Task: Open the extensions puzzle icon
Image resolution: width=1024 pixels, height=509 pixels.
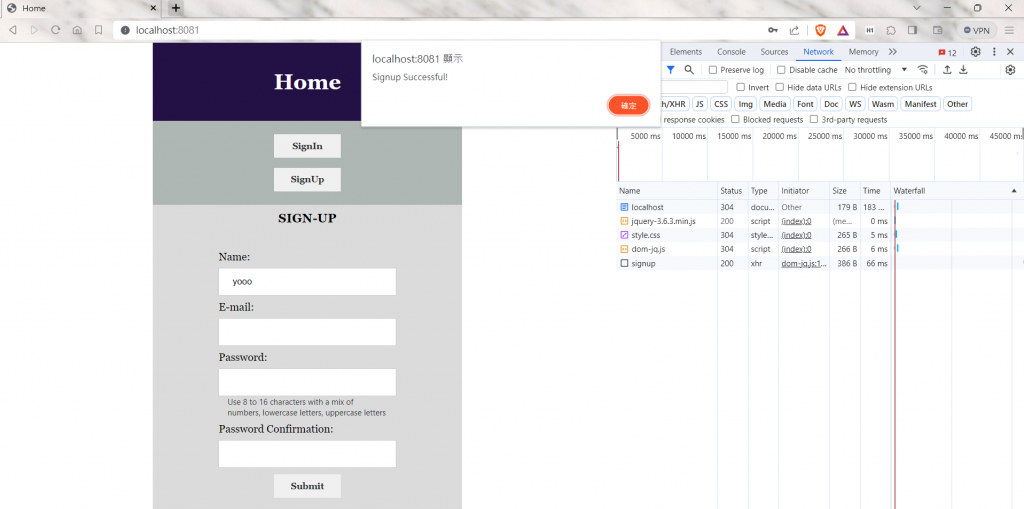Action: (x=891, y=30)
